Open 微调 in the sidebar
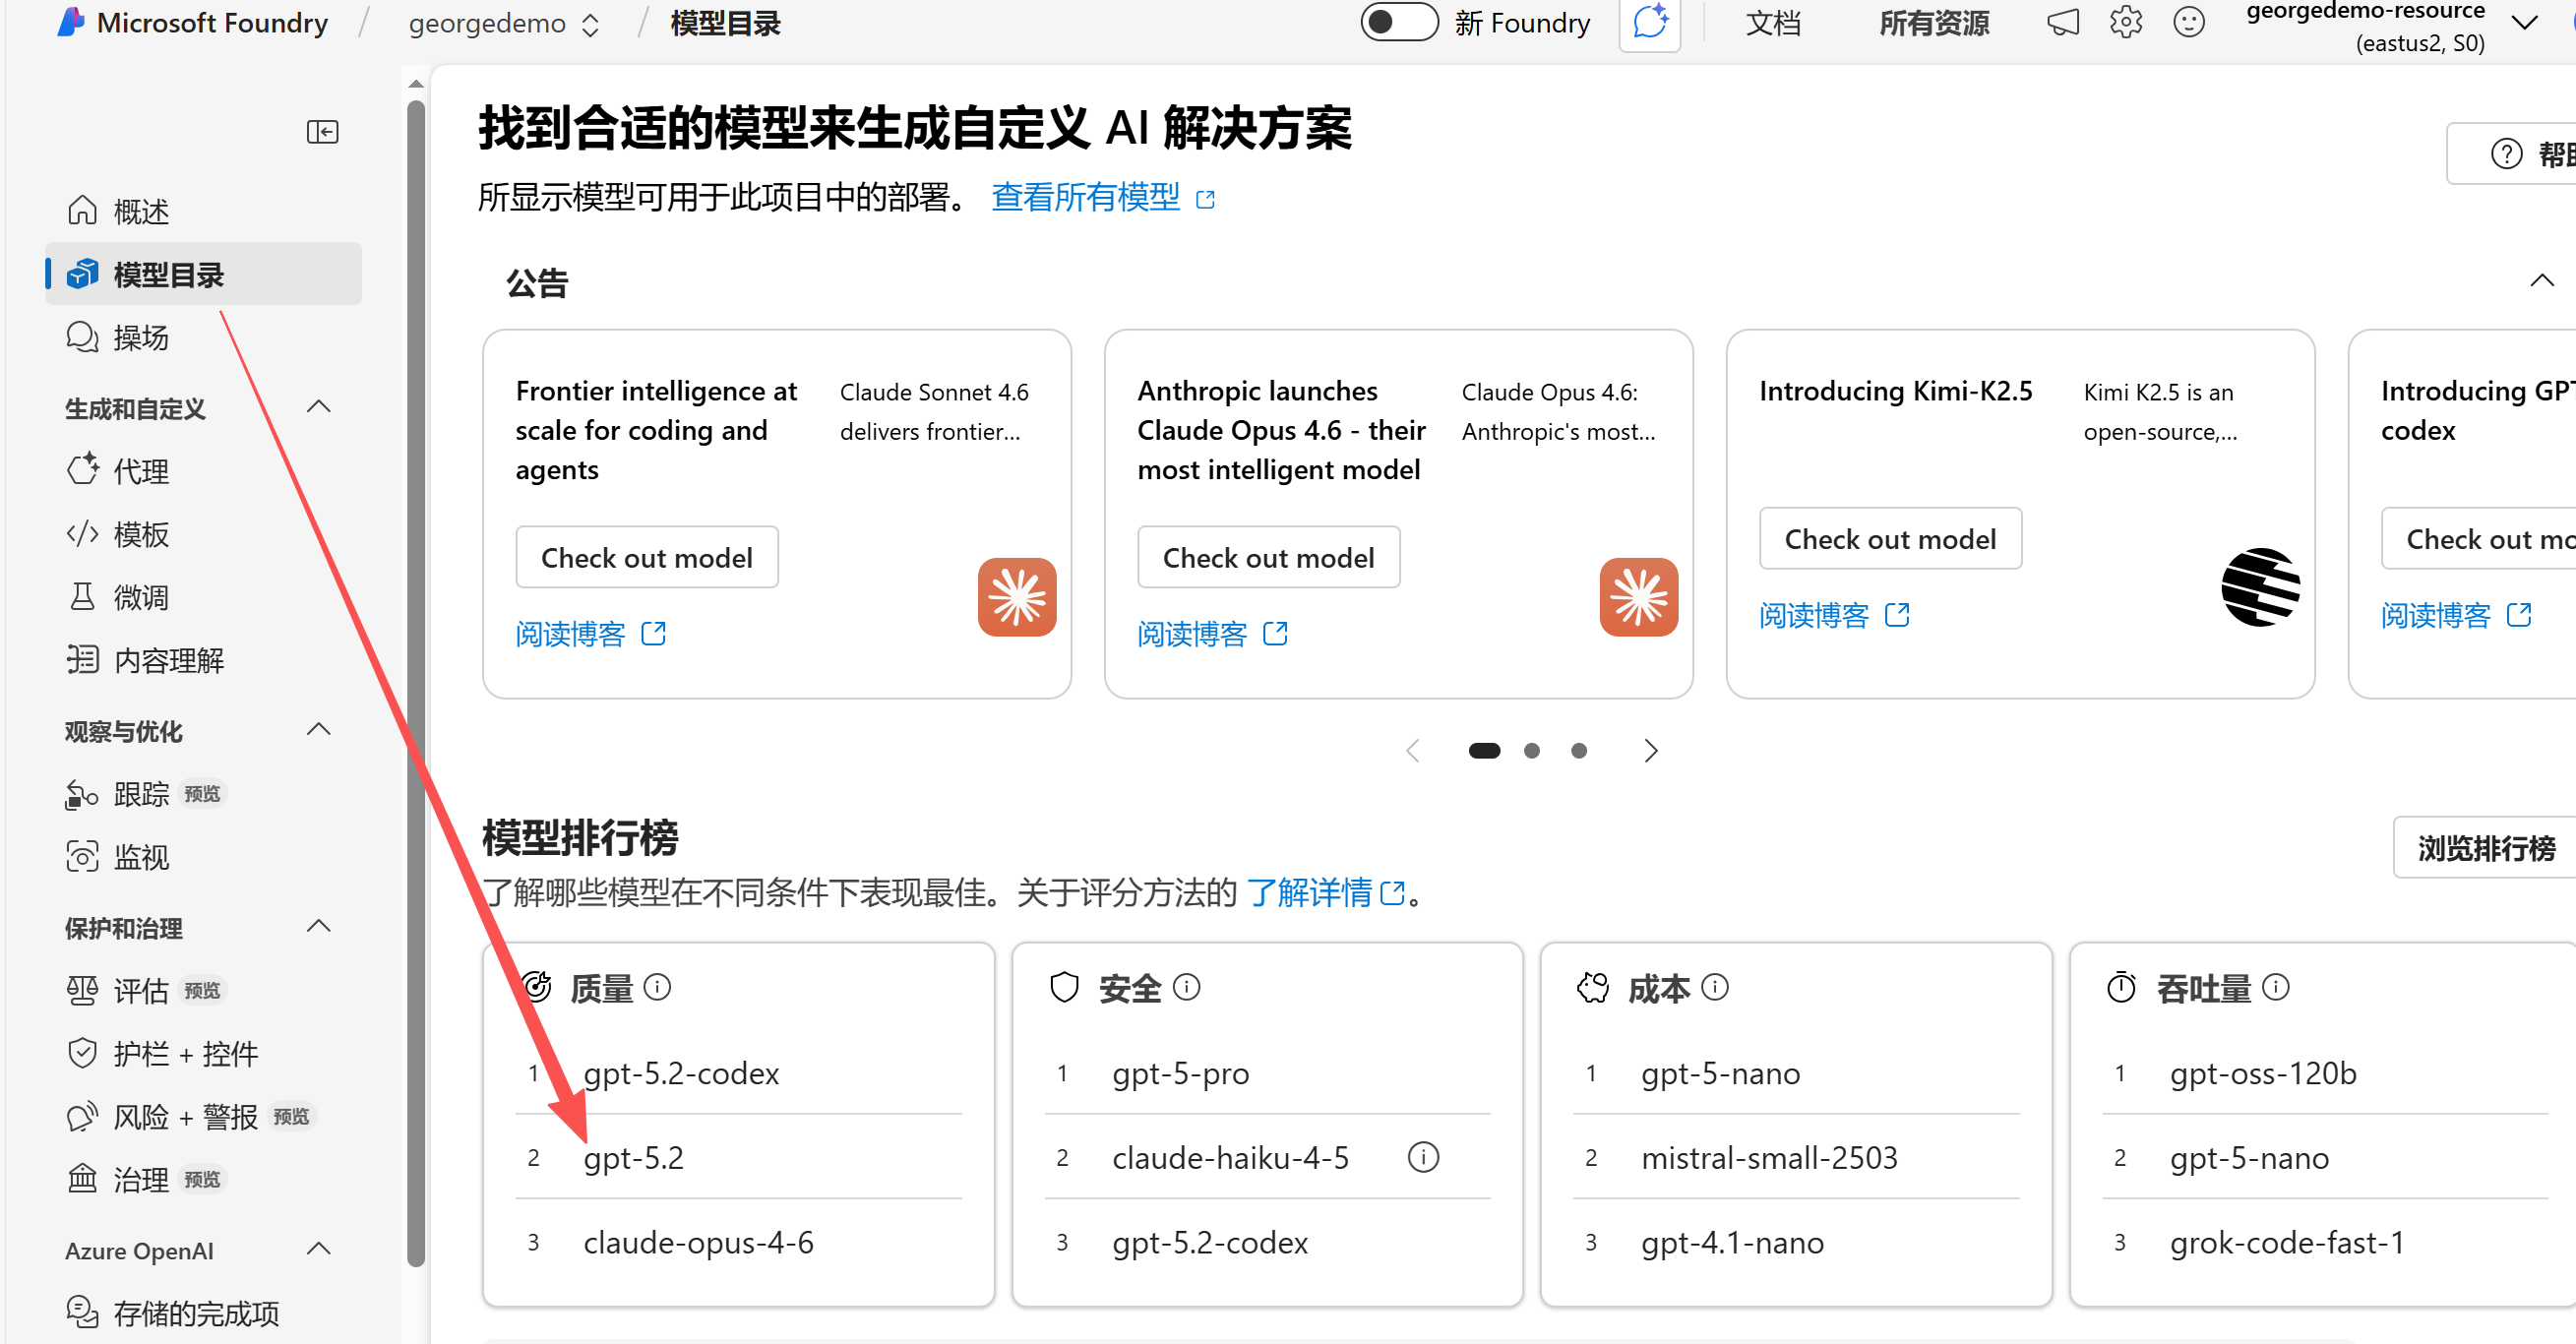Screen dimensions: 2576x1344 pos(141,598)
